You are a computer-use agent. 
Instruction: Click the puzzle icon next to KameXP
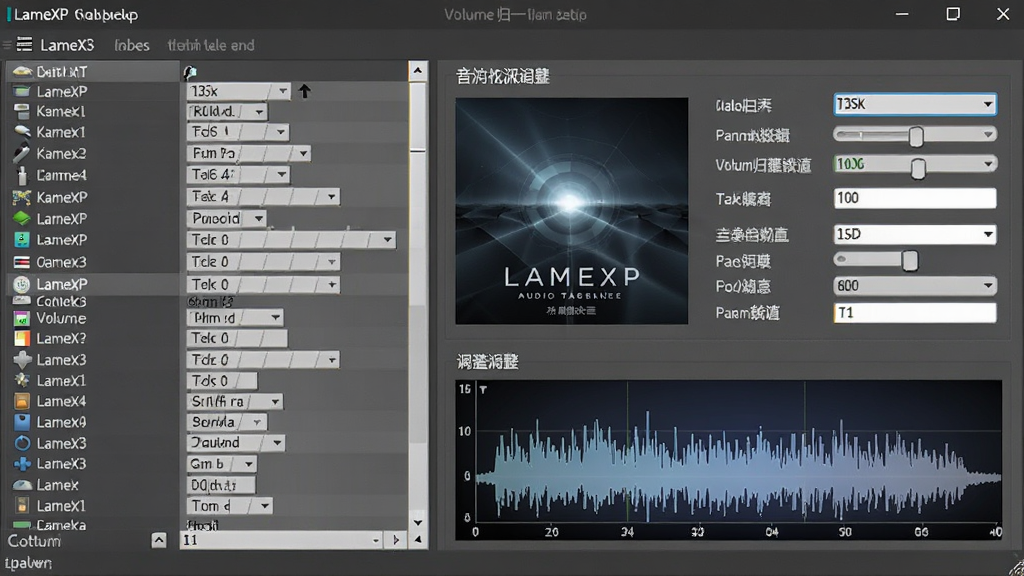point(22,197)
